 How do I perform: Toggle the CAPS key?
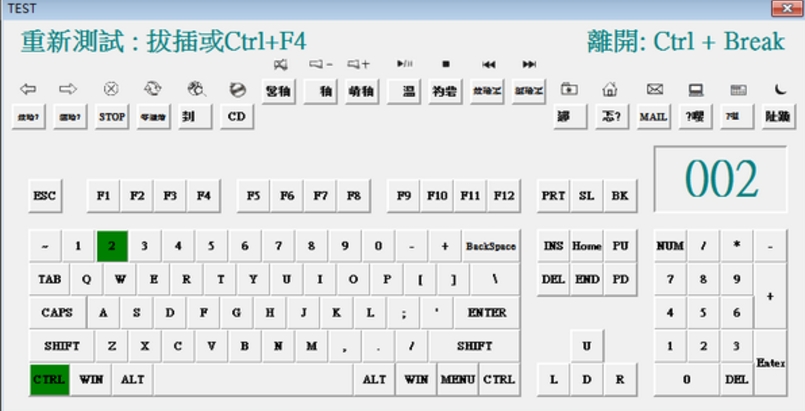pos(57,313)
